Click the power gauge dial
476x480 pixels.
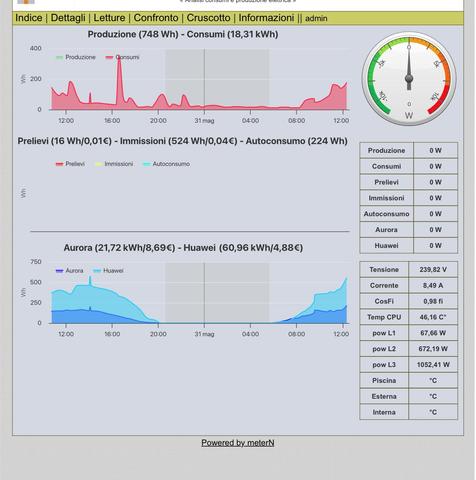409,79
